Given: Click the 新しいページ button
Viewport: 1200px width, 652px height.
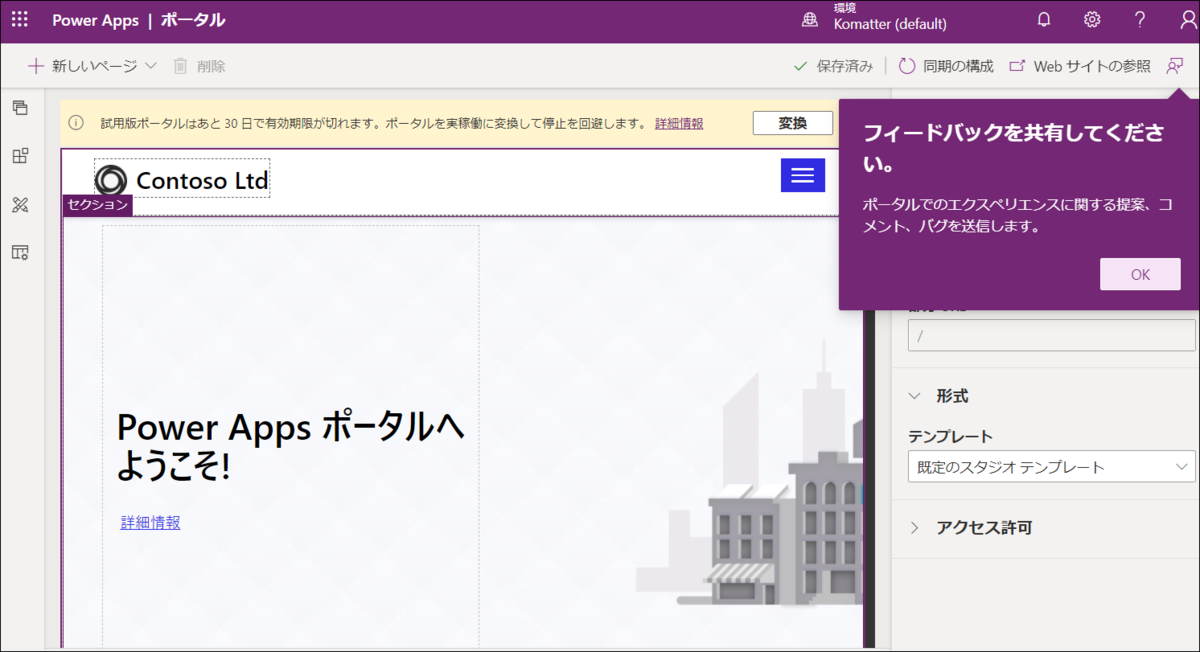Looking at the screenshot, I should pyautogui.click(x=82, y=66).
